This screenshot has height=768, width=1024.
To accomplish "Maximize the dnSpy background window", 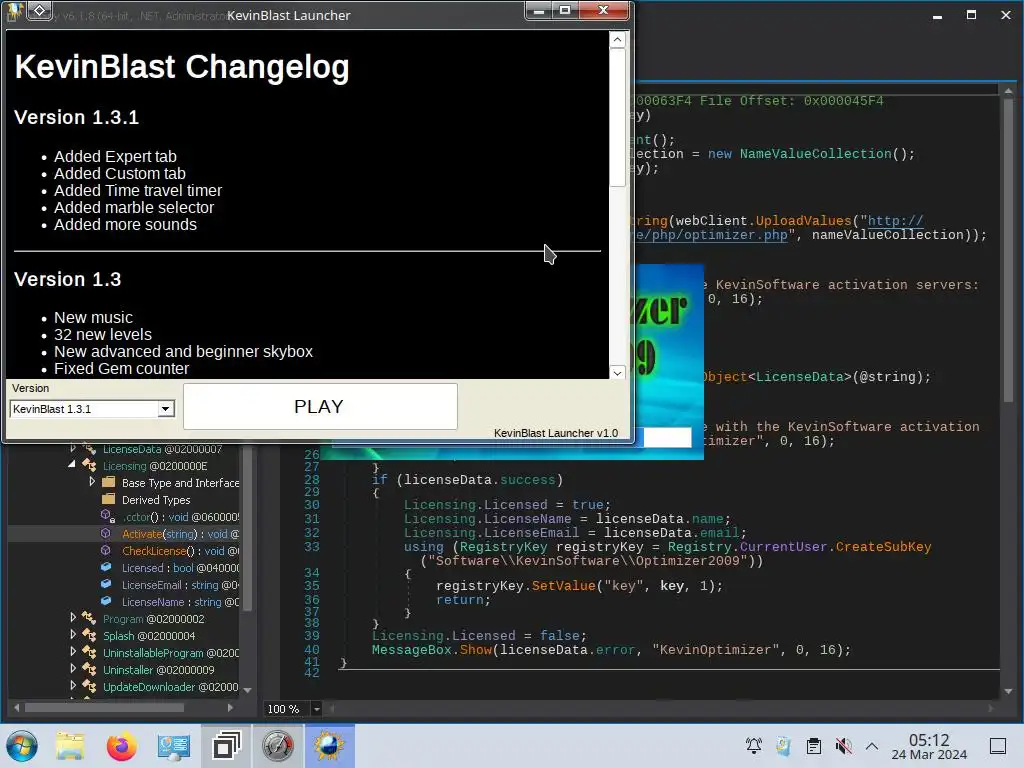I will tap(972, 15).
